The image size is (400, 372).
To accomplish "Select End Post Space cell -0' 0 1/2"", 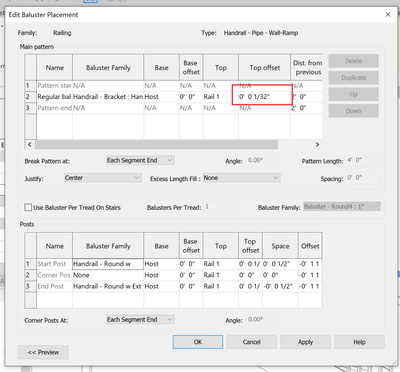I will coord(280,286).
